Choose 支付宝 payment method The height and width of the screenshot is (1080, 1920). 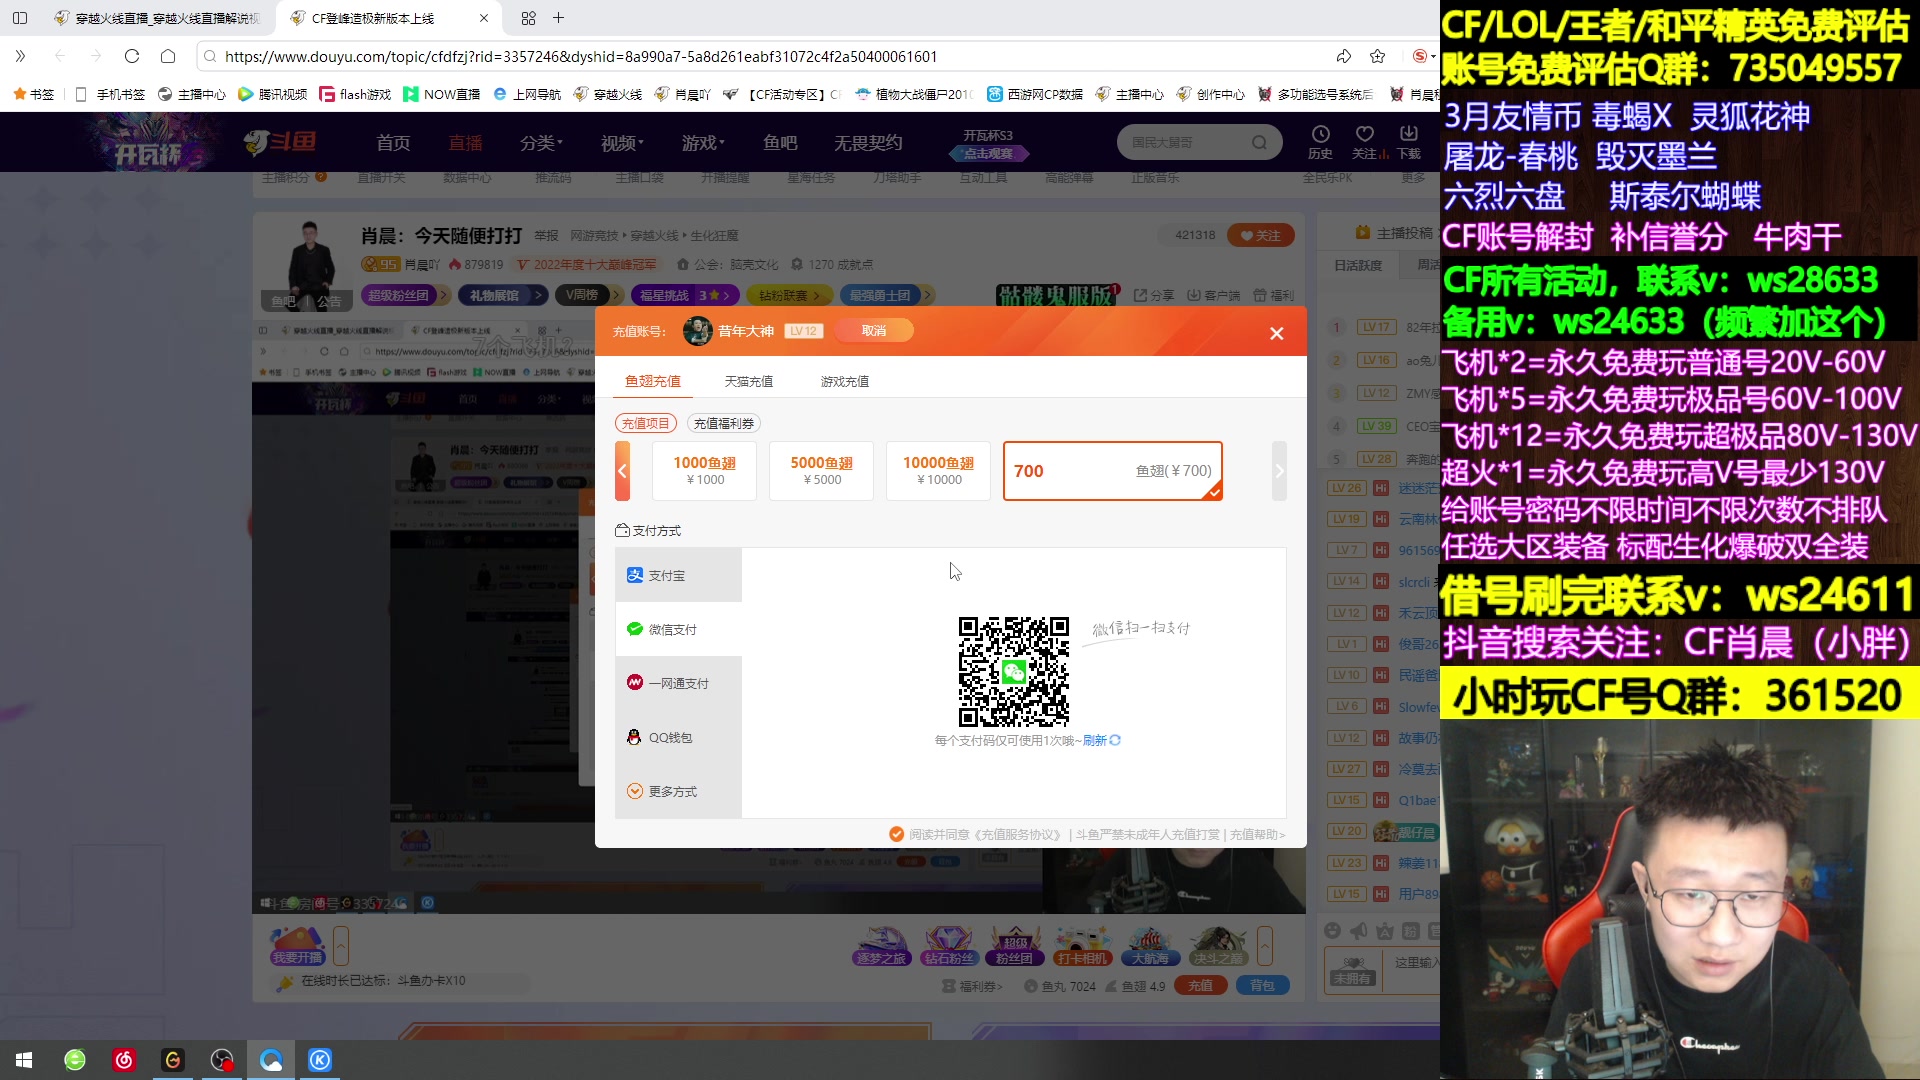point(678,575)
